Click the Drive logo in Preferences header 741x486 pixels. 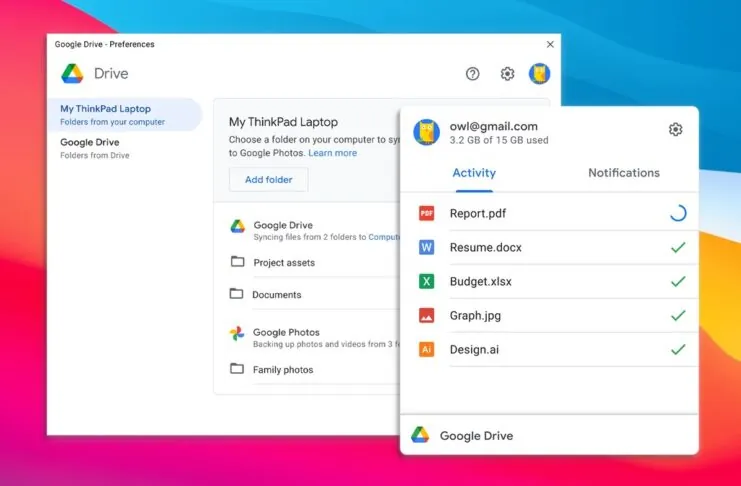click(72, 74)
